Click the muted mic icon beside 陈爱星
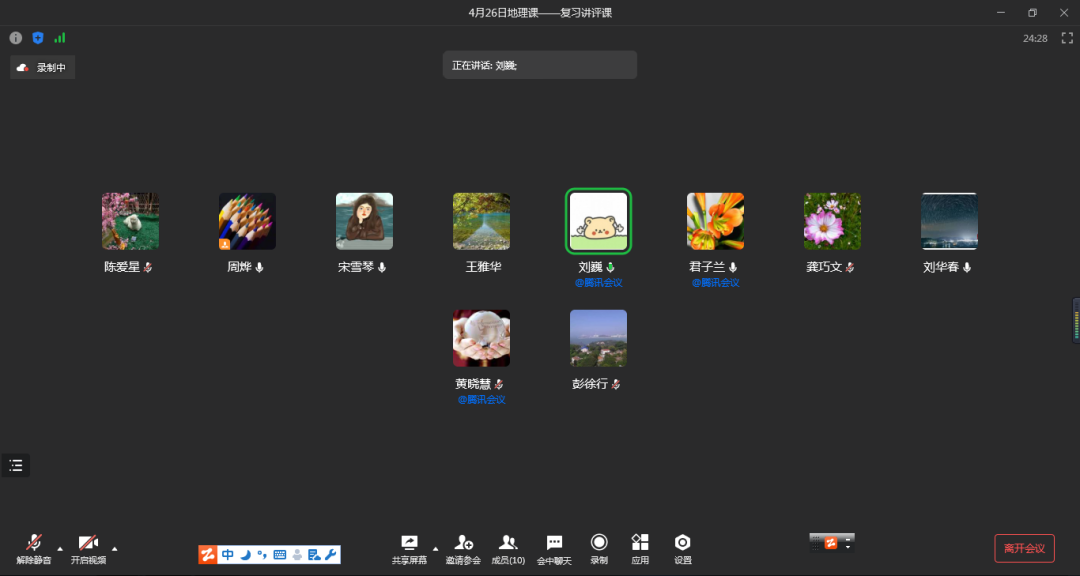1080x576 pixels. coord(147,267)
